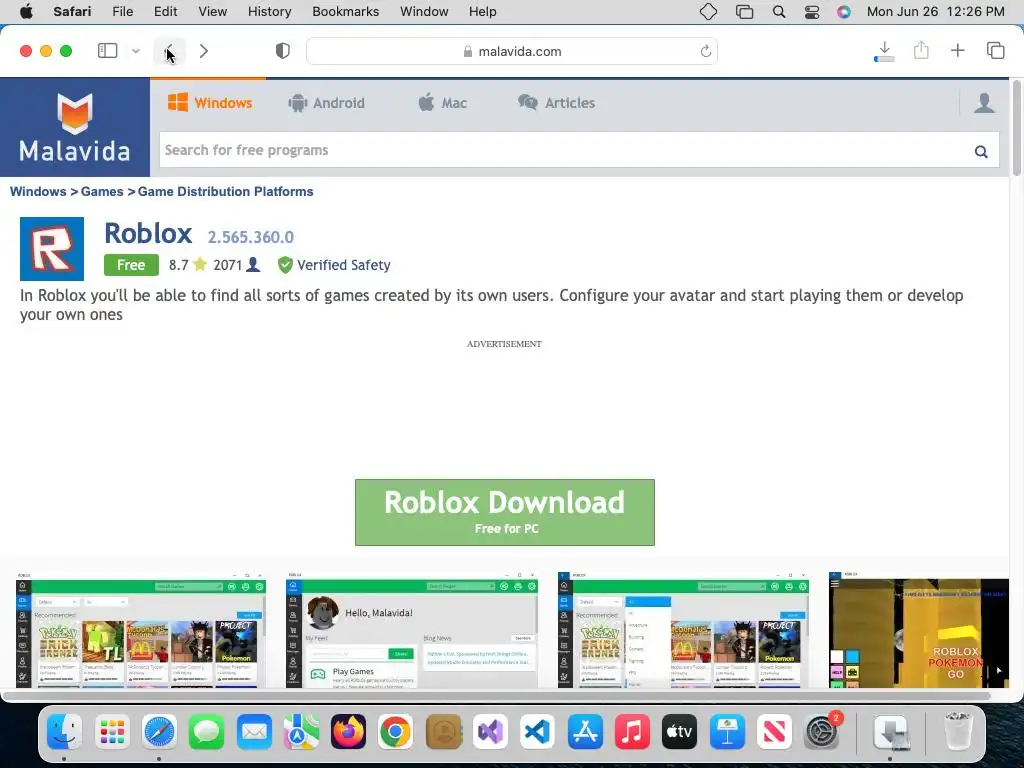Open the Roblox app logo image

(52, 249)
